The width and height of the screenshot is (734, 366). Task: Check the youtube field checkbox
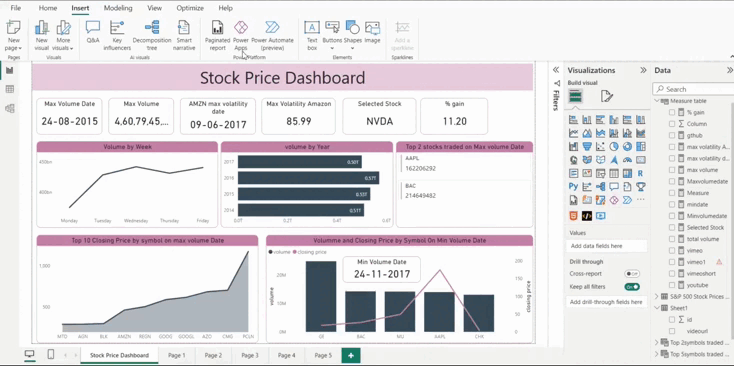tap(672, 285)
